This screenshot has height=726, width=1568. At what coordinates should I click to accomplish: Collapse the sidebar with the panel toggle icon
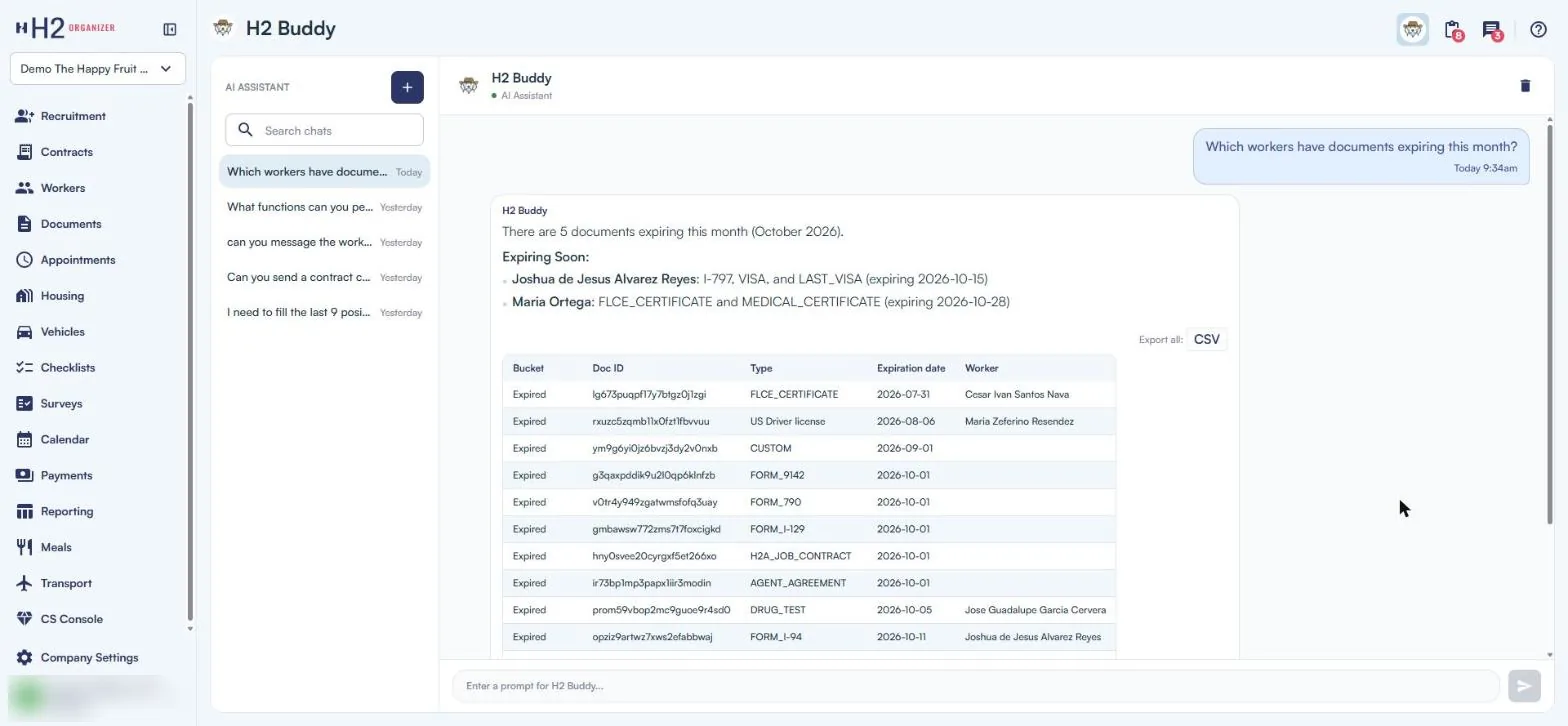[x=170, y=29]
